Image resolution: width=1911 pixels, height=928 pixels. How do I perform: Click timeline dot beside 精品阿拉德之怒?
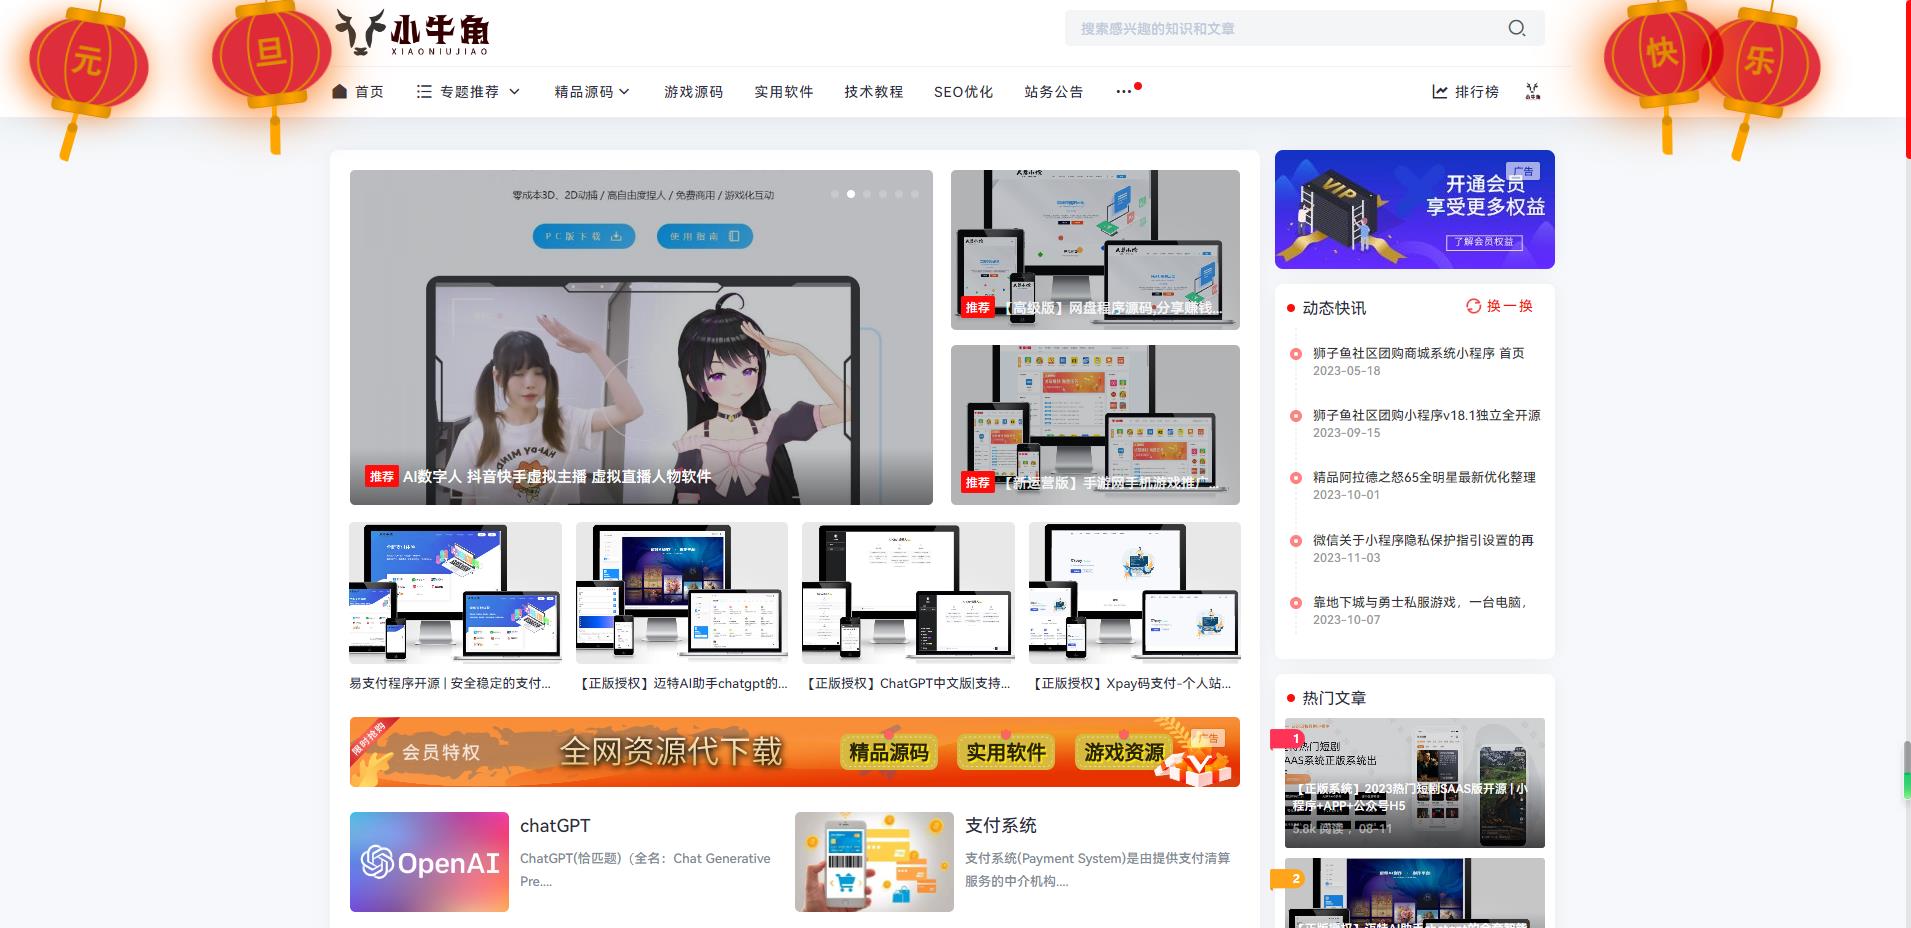click(1296, 477)
